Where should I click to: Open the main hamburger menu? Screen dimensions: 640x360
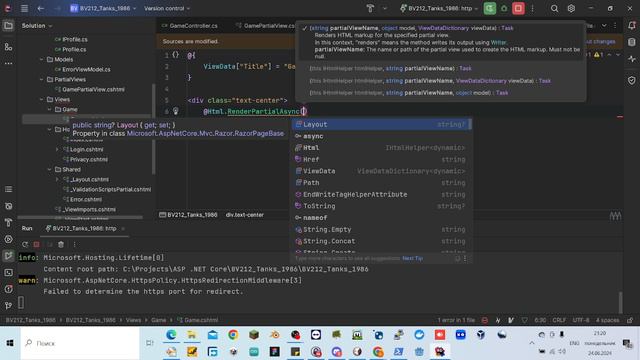tap(24, 8)
